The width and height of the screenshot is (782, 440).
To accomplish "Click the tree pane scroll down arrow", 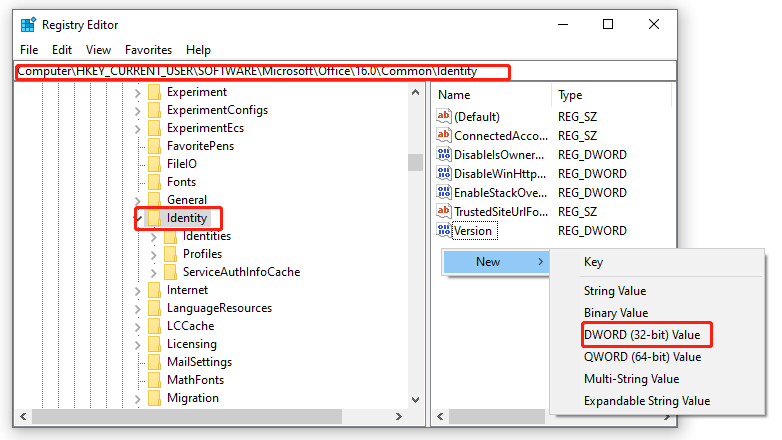I will [415, 400].
